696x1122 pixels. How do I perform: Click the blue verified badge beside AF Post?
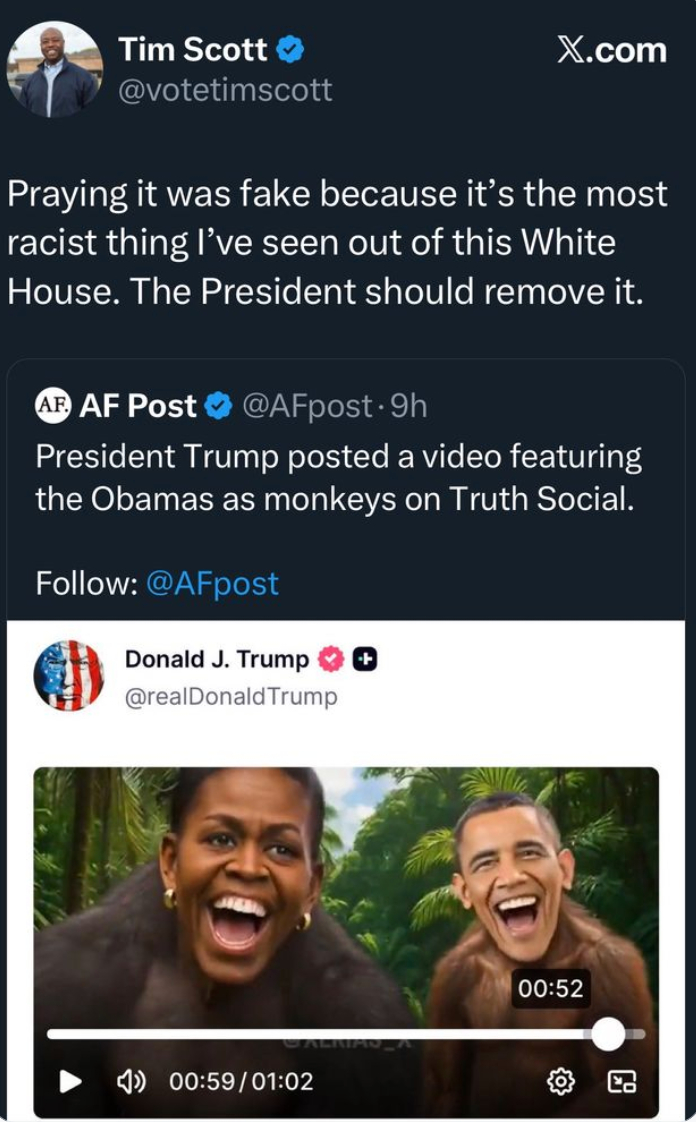[218, 406]
